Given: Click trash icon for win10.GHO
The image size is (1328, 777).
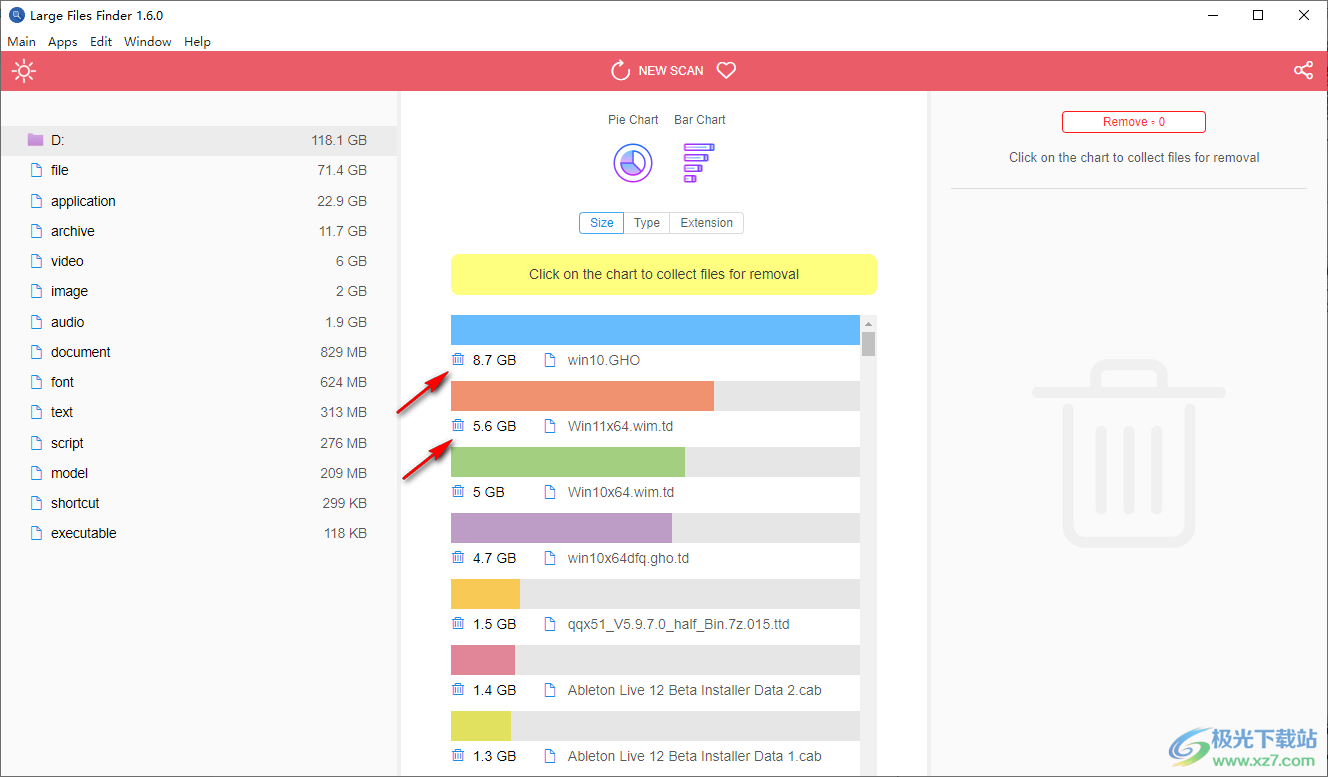Looking at the screenshot, I should 458,359.
